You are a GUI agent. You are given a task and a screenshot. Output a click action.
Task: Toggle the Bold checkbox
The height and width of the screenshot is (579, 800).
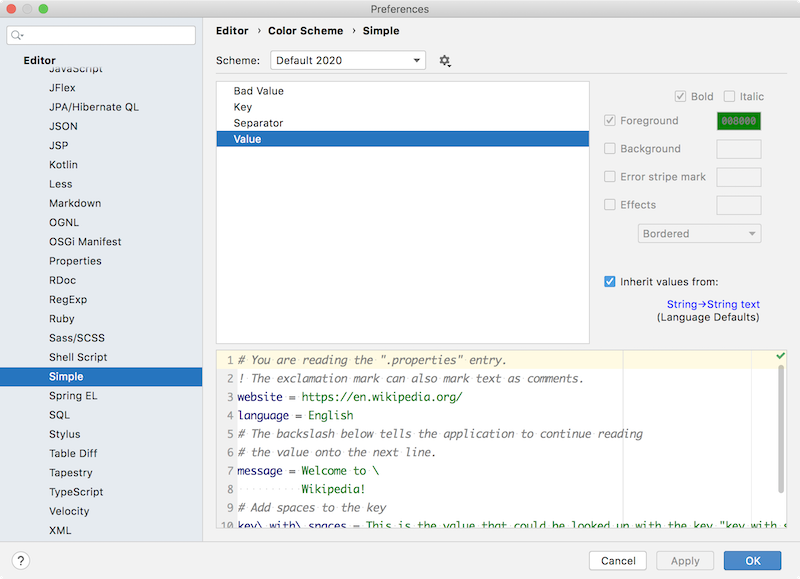(x=680, y=97)
